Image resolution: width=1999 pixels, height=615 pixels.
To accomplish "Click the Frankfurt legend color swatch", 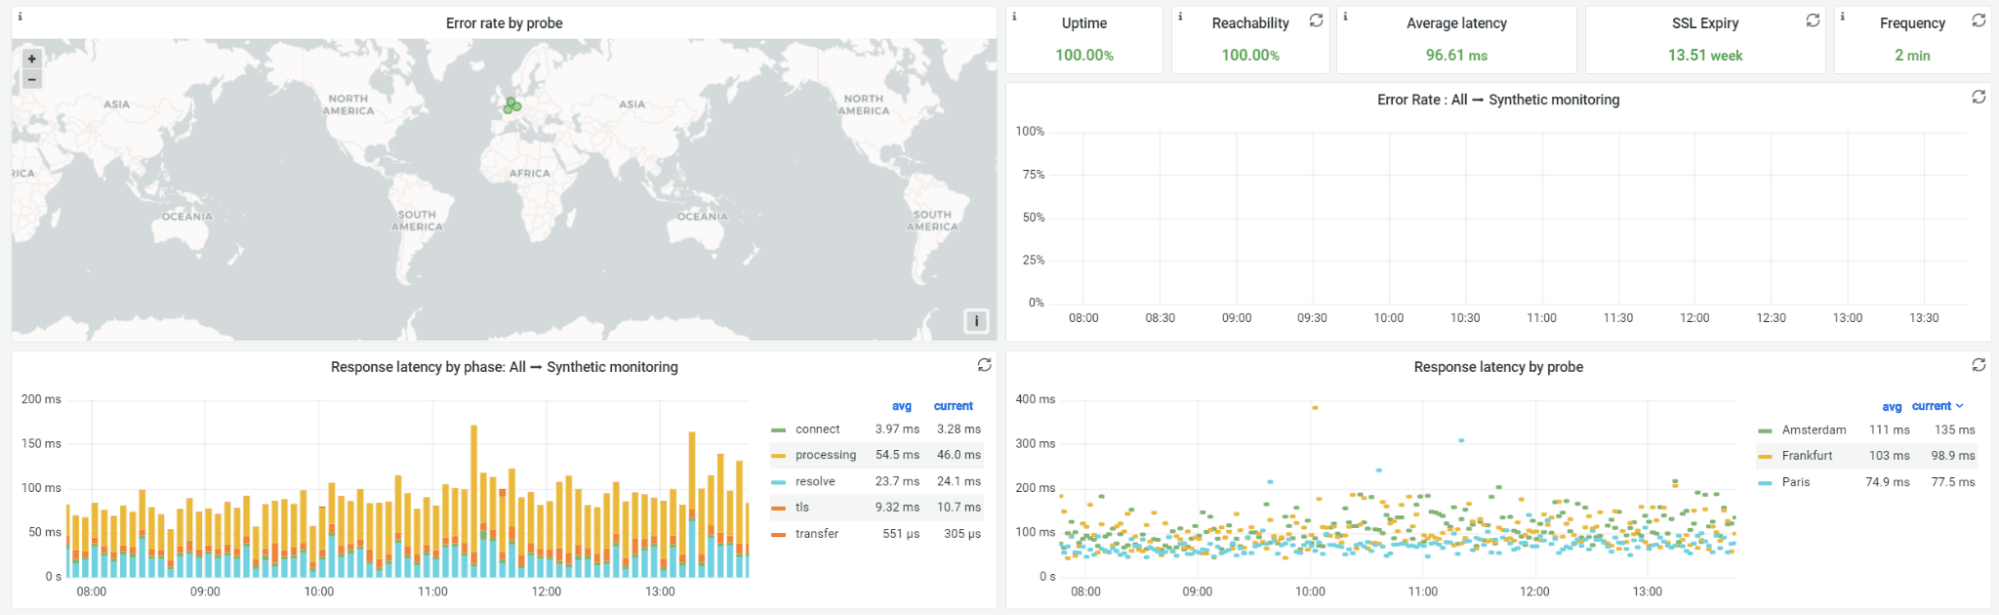I will 1764,456.
